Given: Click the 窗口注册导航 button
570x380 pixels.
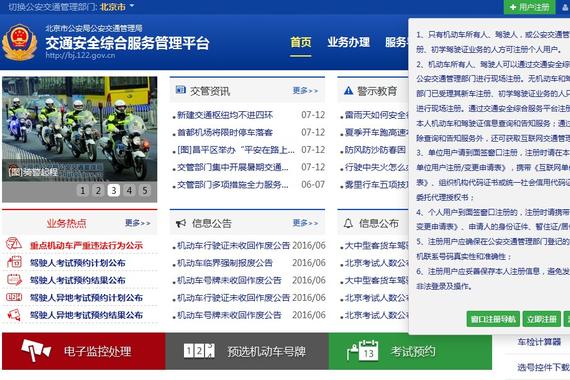Looking at the screenshot, I should [x=493, y=319].
